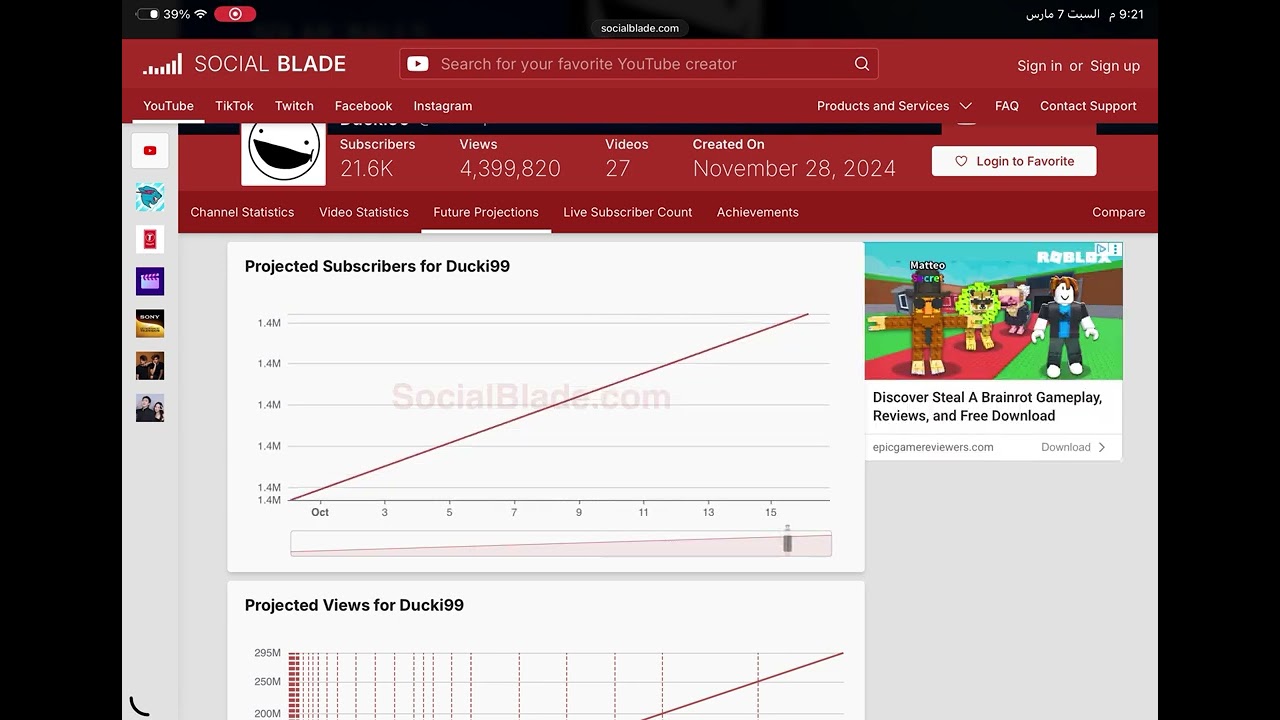Click the Sign in link

pos(1040,66)
